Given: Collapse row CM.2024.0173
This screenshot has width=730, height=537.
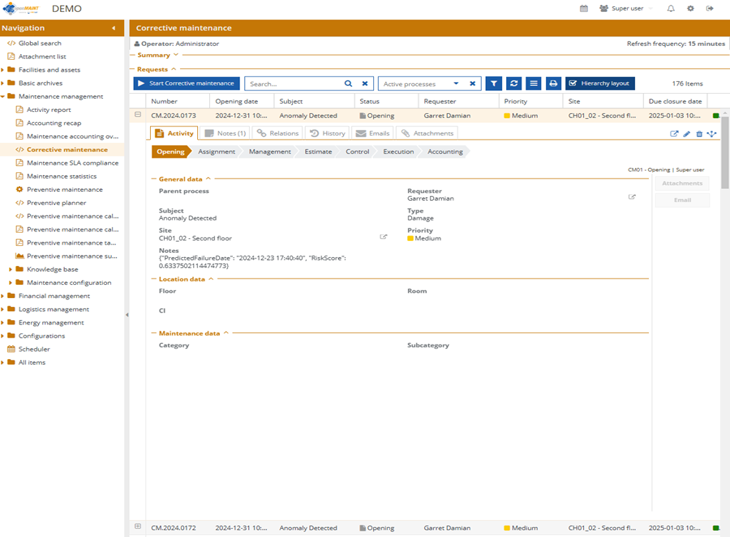Looking at the screenshot, I should (x=138, y=114).
